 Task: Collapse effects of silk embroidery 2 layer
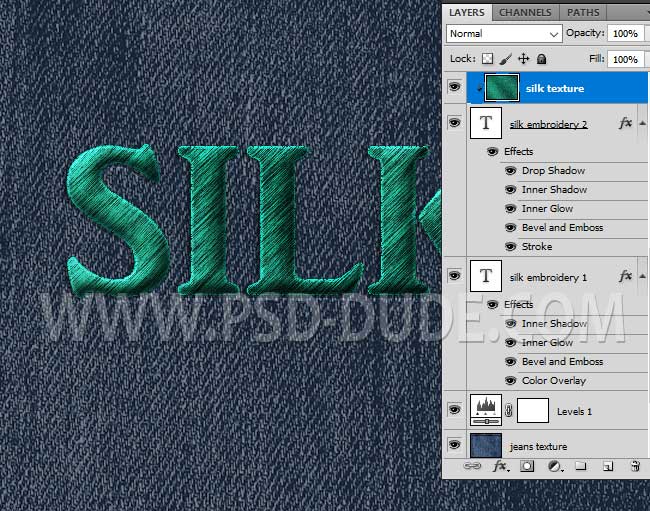[643, 123]
